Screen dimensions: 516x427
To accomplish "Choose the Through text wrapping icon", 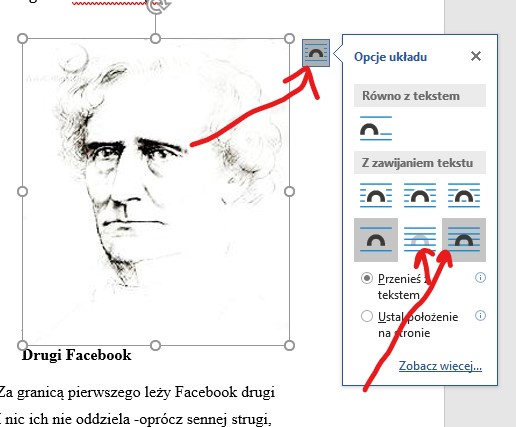I will click(x=464, y=195).
